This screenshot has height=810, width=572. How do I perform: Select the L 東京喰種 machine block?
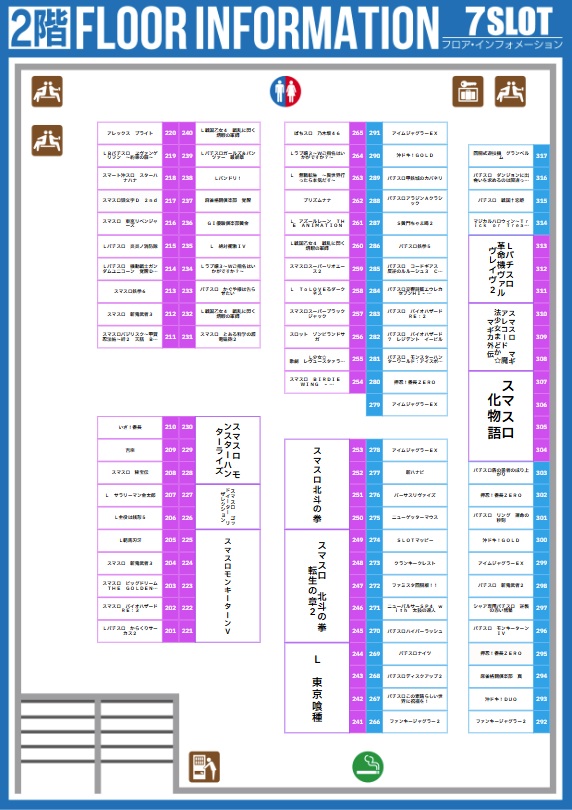(x=317, y=688)
